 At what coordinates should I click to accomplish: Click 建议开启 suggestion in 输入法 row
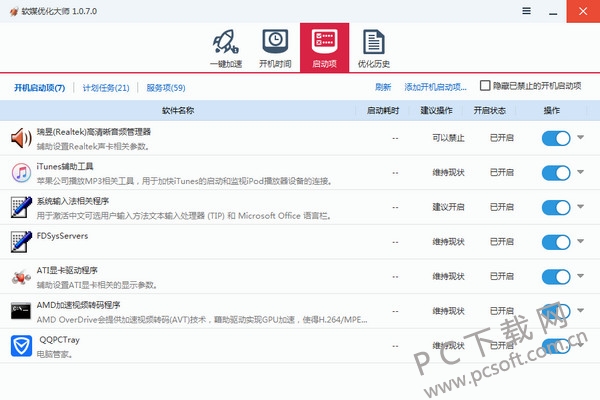pos(448,207)
